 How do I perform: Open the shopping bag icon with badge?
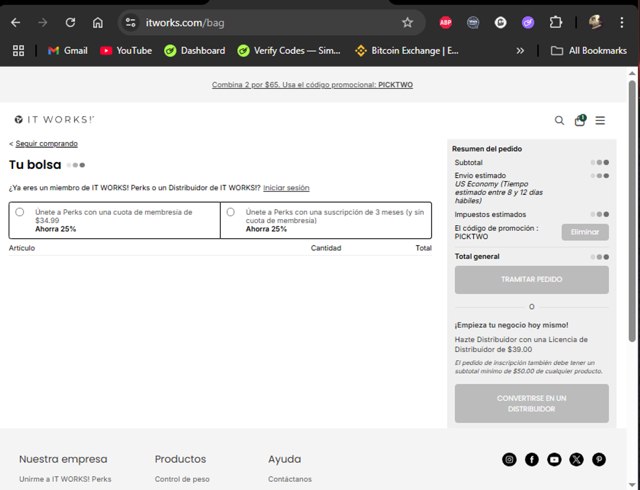[580, 120]
